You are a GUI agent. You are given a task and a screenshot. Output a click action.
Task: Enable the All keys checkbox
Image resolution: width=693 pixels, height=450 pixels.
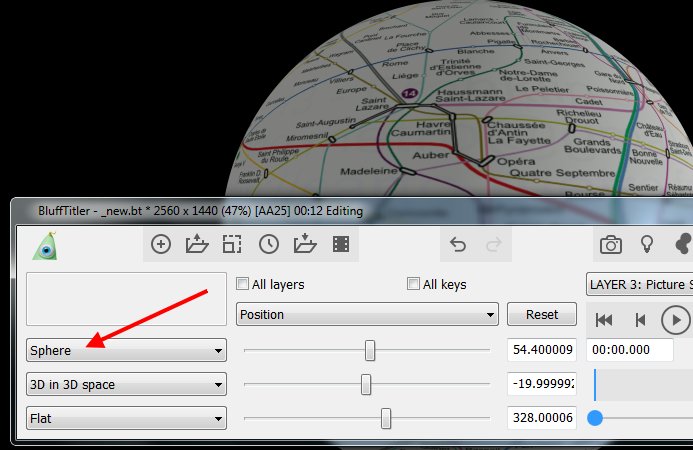(414, 284)
